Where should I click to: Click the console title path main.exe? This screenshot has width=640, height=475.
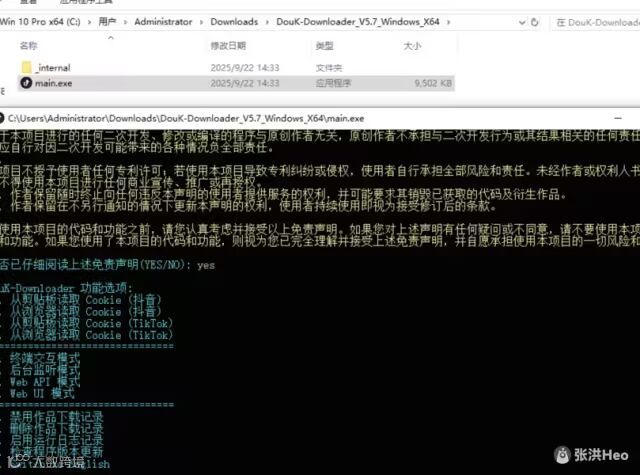click(186, 118)
